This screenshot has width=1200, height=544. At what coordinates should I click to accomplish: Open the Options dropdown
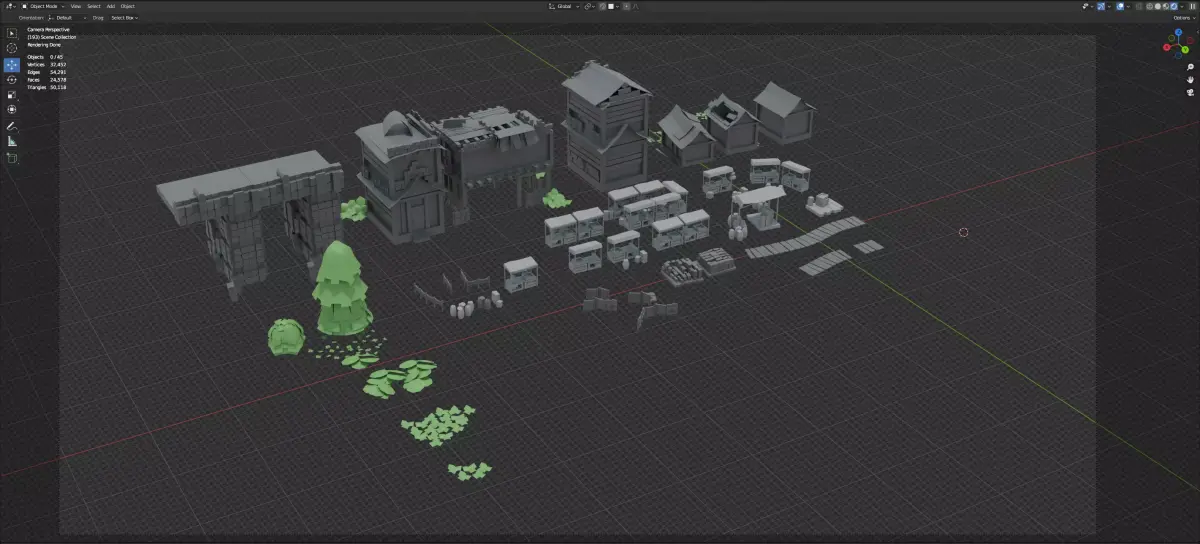point(1183,18)
